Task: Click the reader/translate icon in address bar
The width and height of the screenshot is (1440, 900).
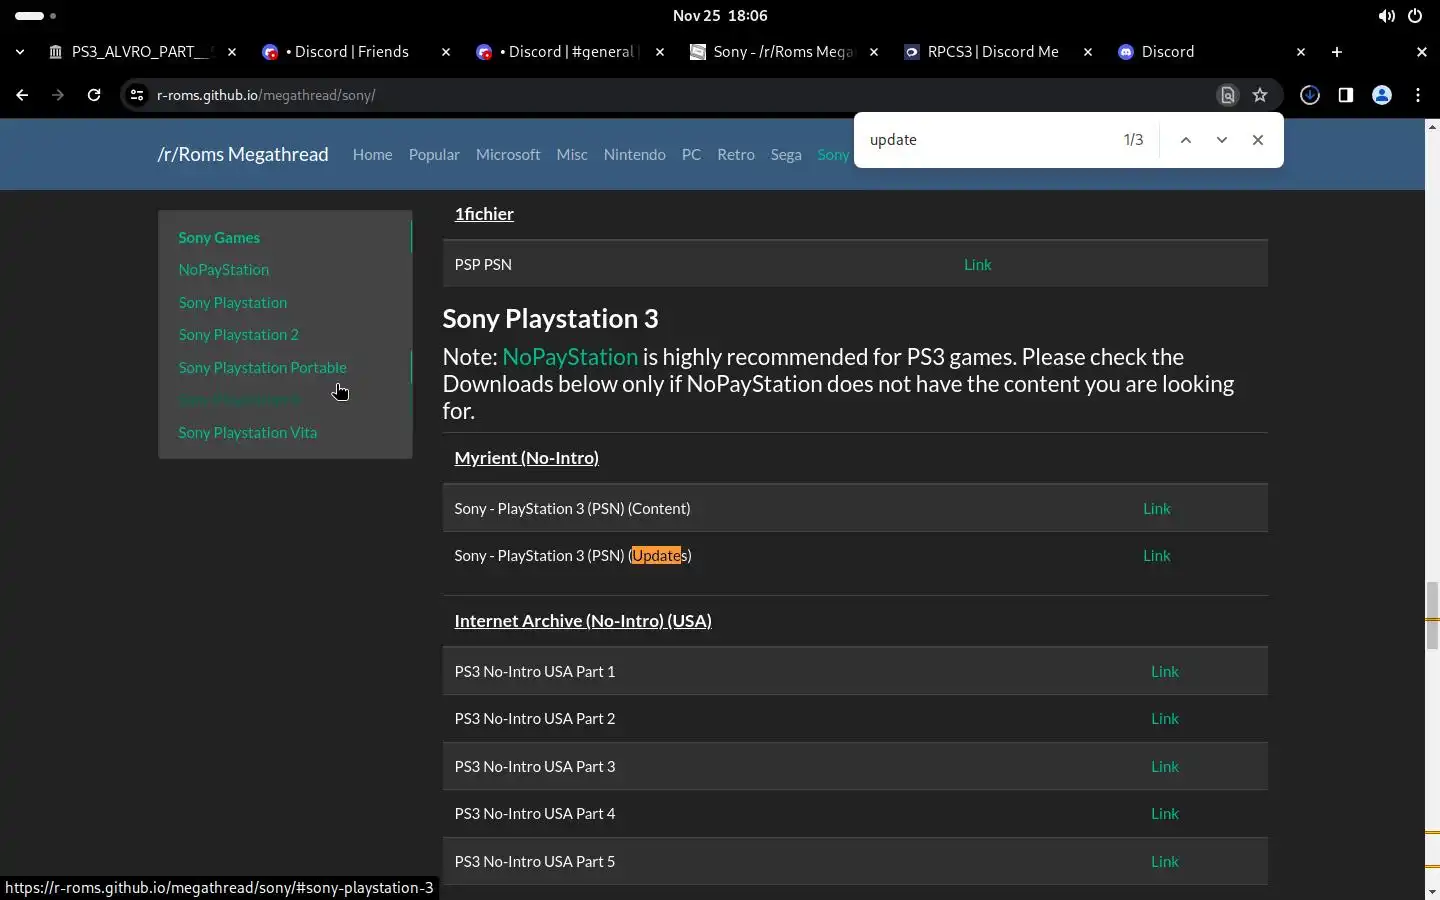Action: [1227, 95]
